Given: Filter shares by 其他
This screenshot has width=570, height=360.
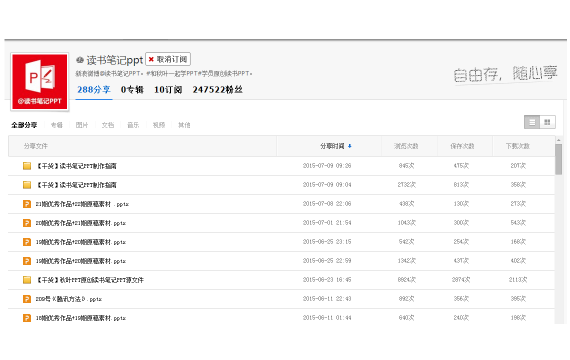Looking at the screenshot, I should tap(184, 125).
